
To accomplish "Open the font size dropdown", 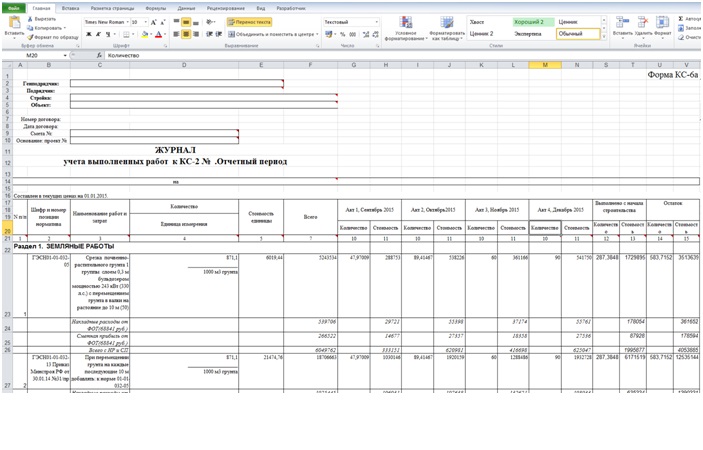I will point(145,22).
